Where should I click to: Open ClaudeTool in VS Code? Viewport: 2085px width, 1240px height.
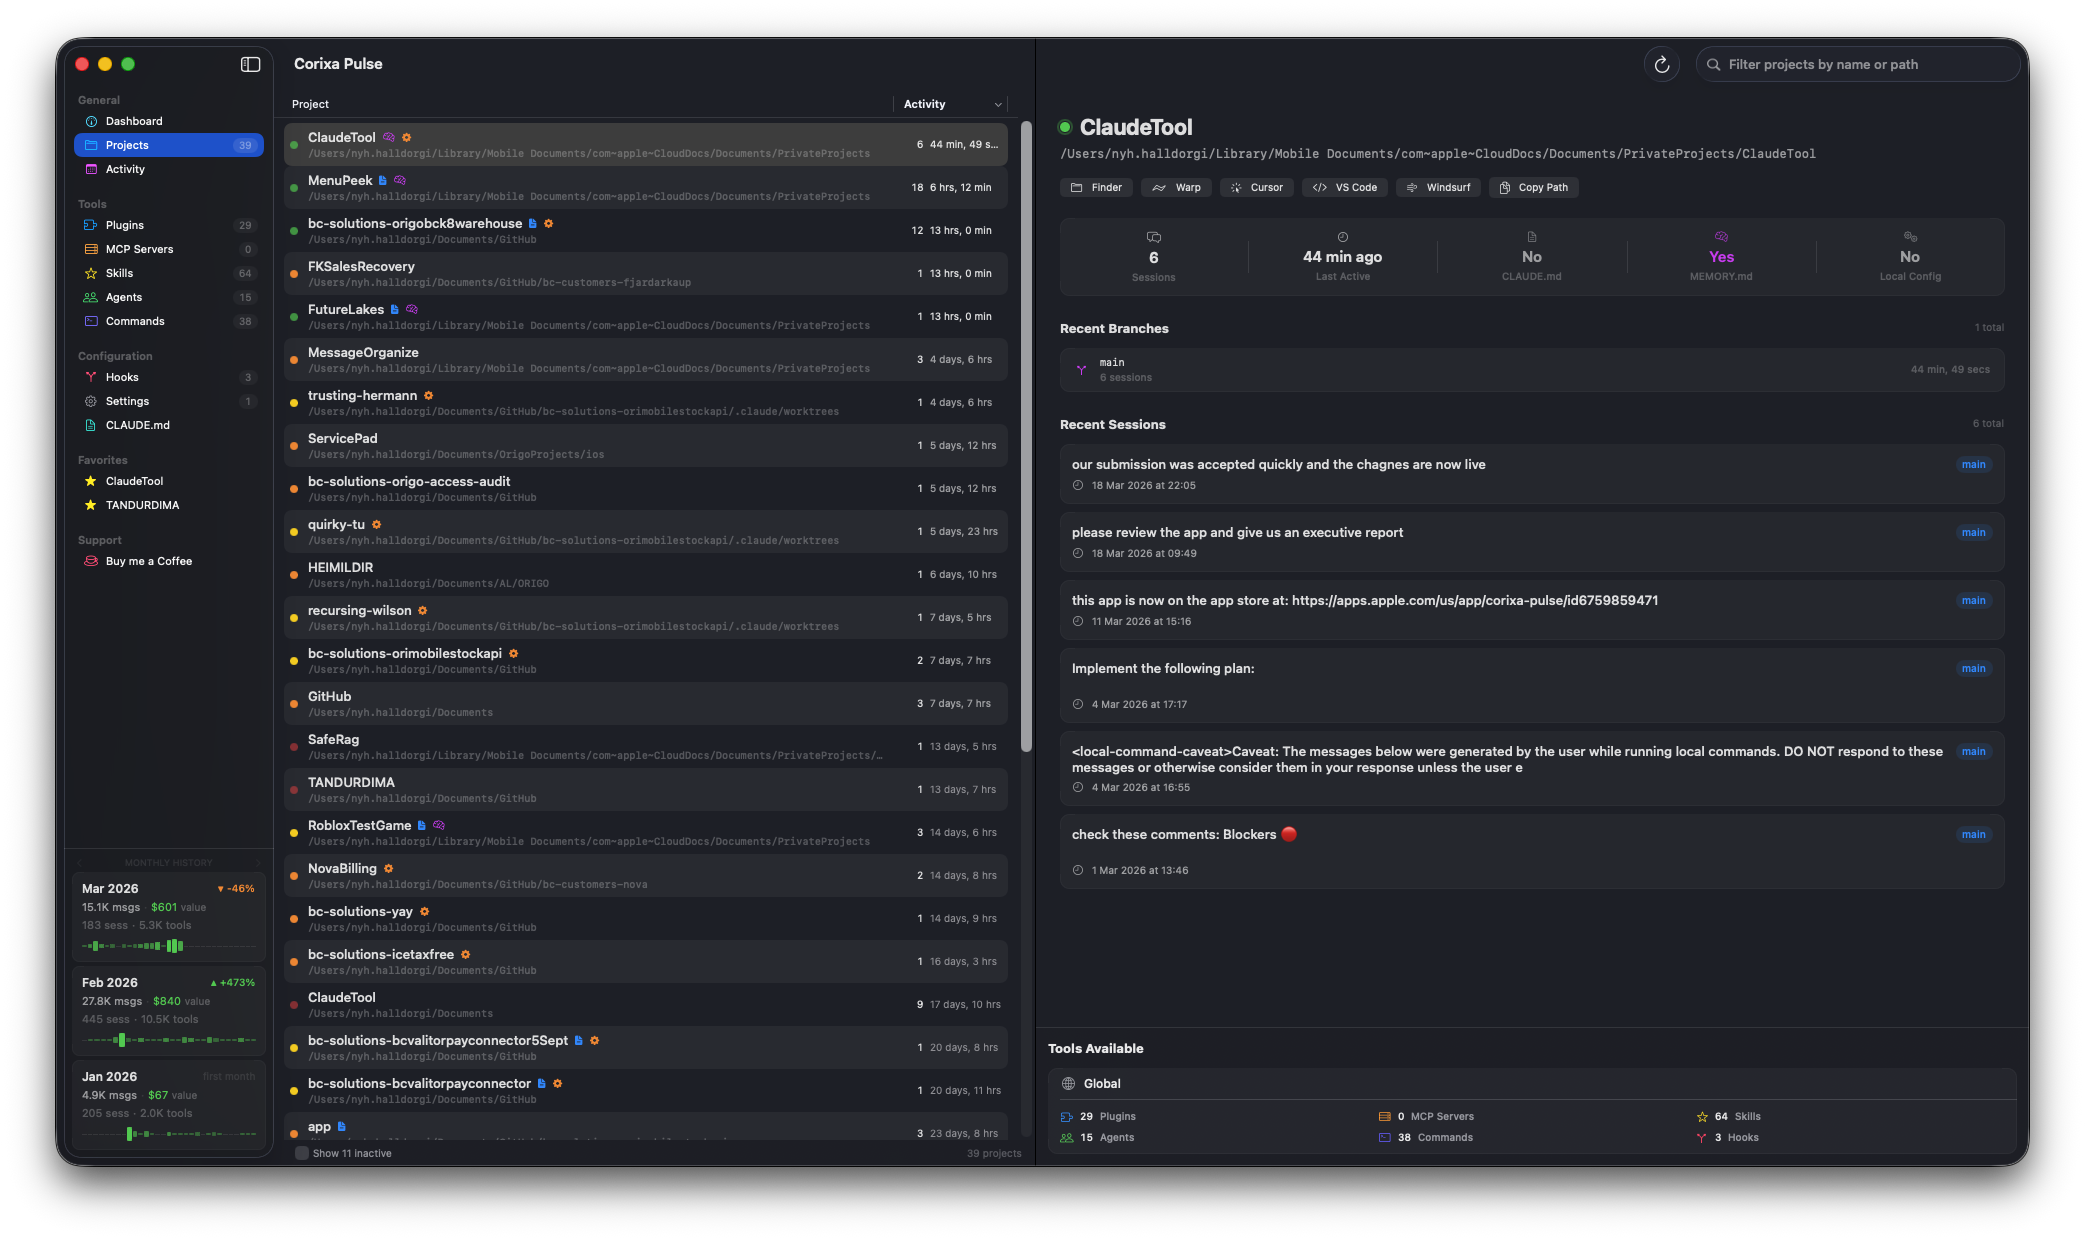coord(1345,187)
